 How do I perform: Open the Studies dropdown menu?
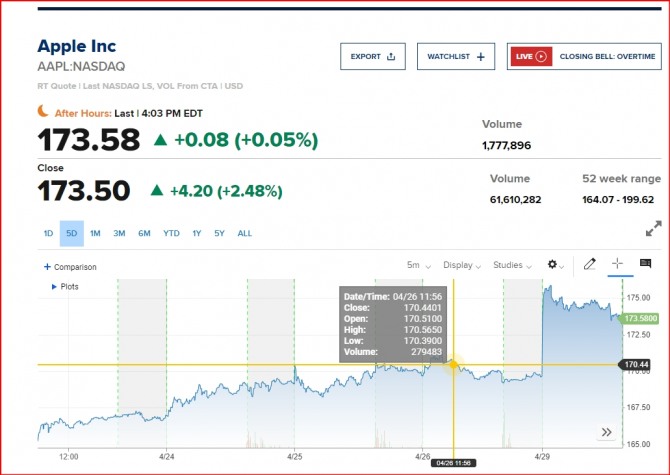coord(512,266)
